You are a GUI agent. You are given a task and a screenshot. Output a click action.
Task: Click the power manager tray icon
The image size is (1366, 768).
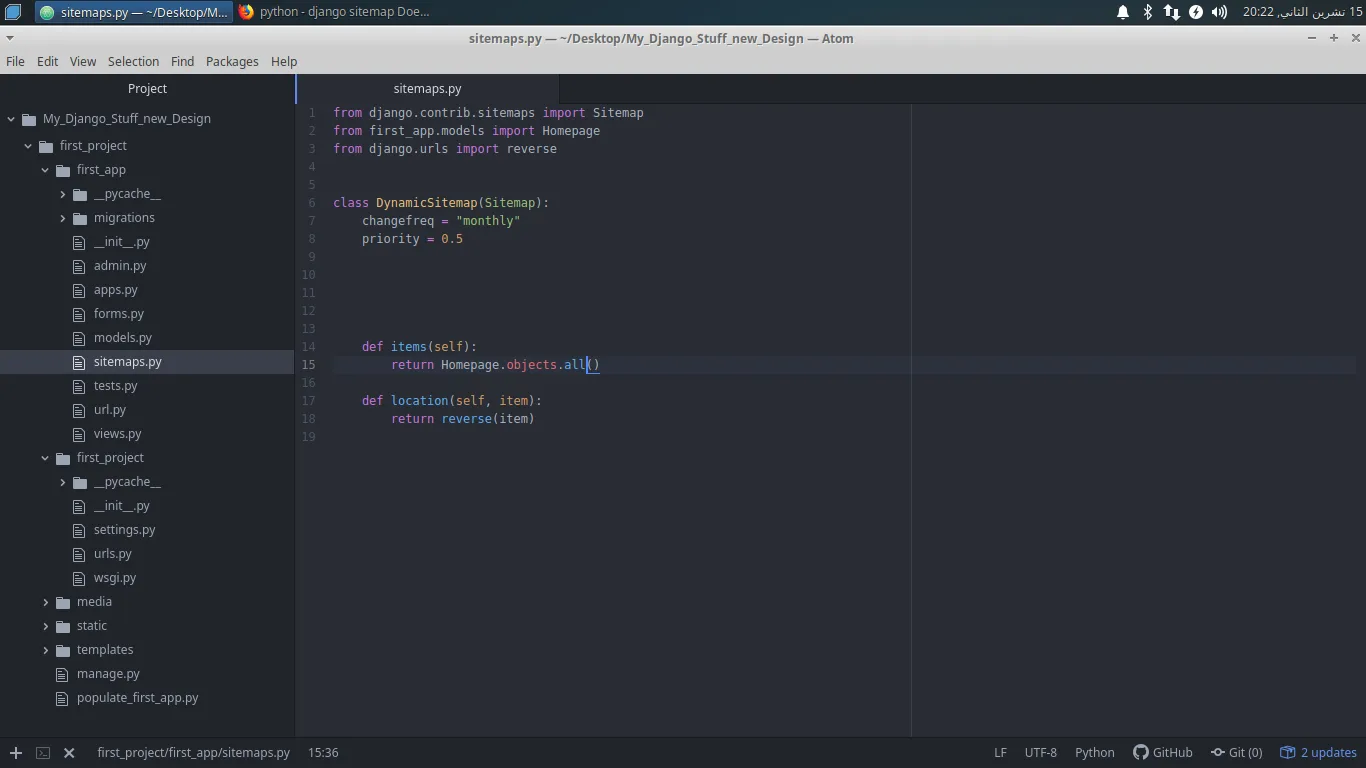(1196, 12)
